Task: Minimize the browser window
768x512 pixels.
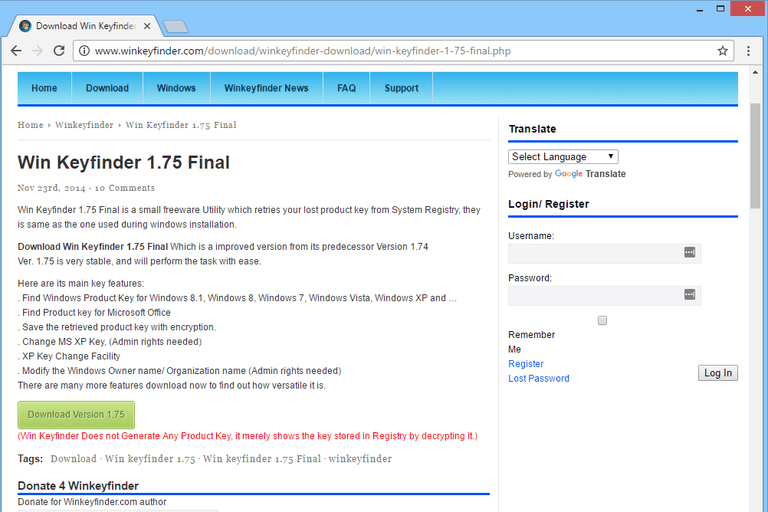Action: pos(700,9)
